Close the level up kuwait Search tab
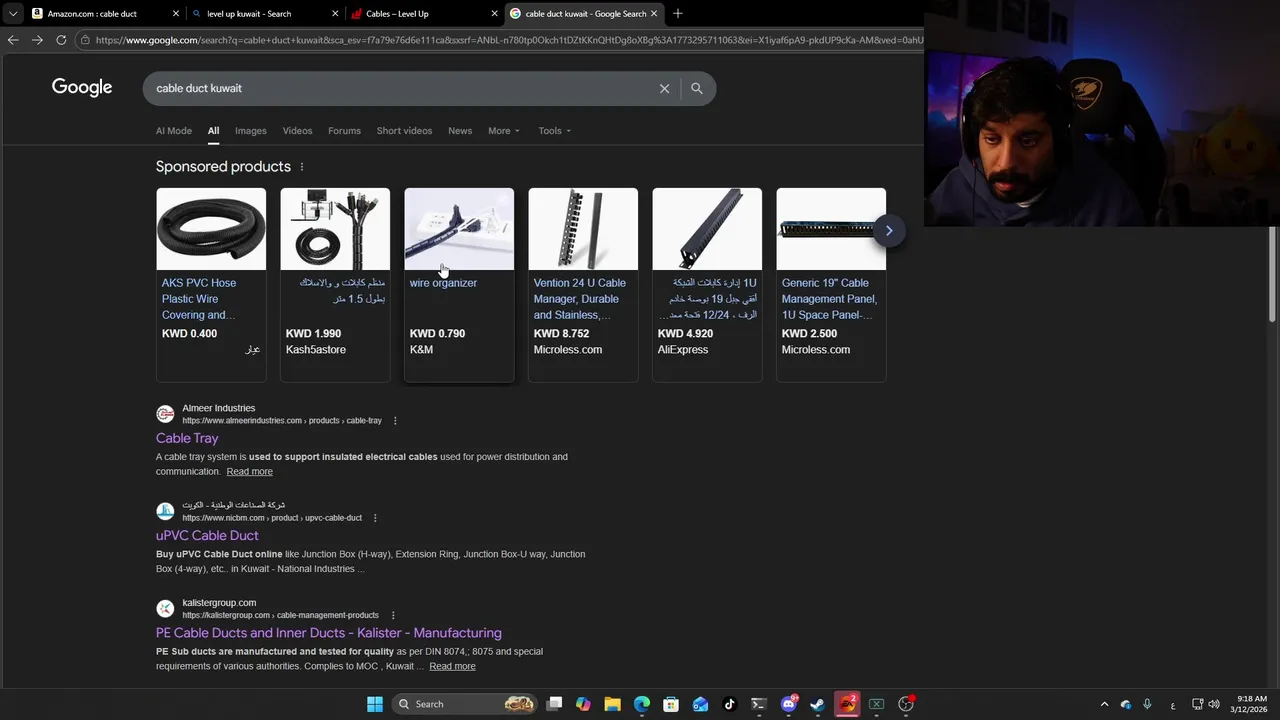Image resolution: width=1280 pixels, height=720 pixels. point(335,14)
